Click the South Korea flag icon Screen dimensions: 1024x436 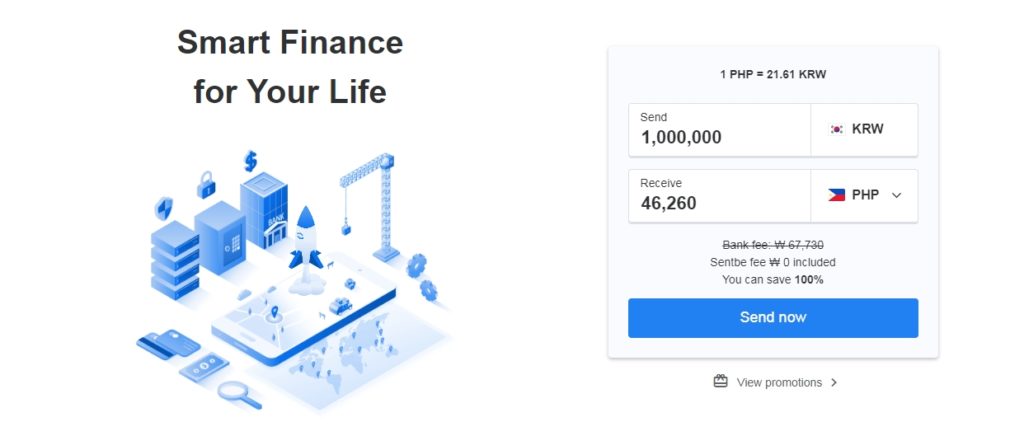(x=836, y=129)
